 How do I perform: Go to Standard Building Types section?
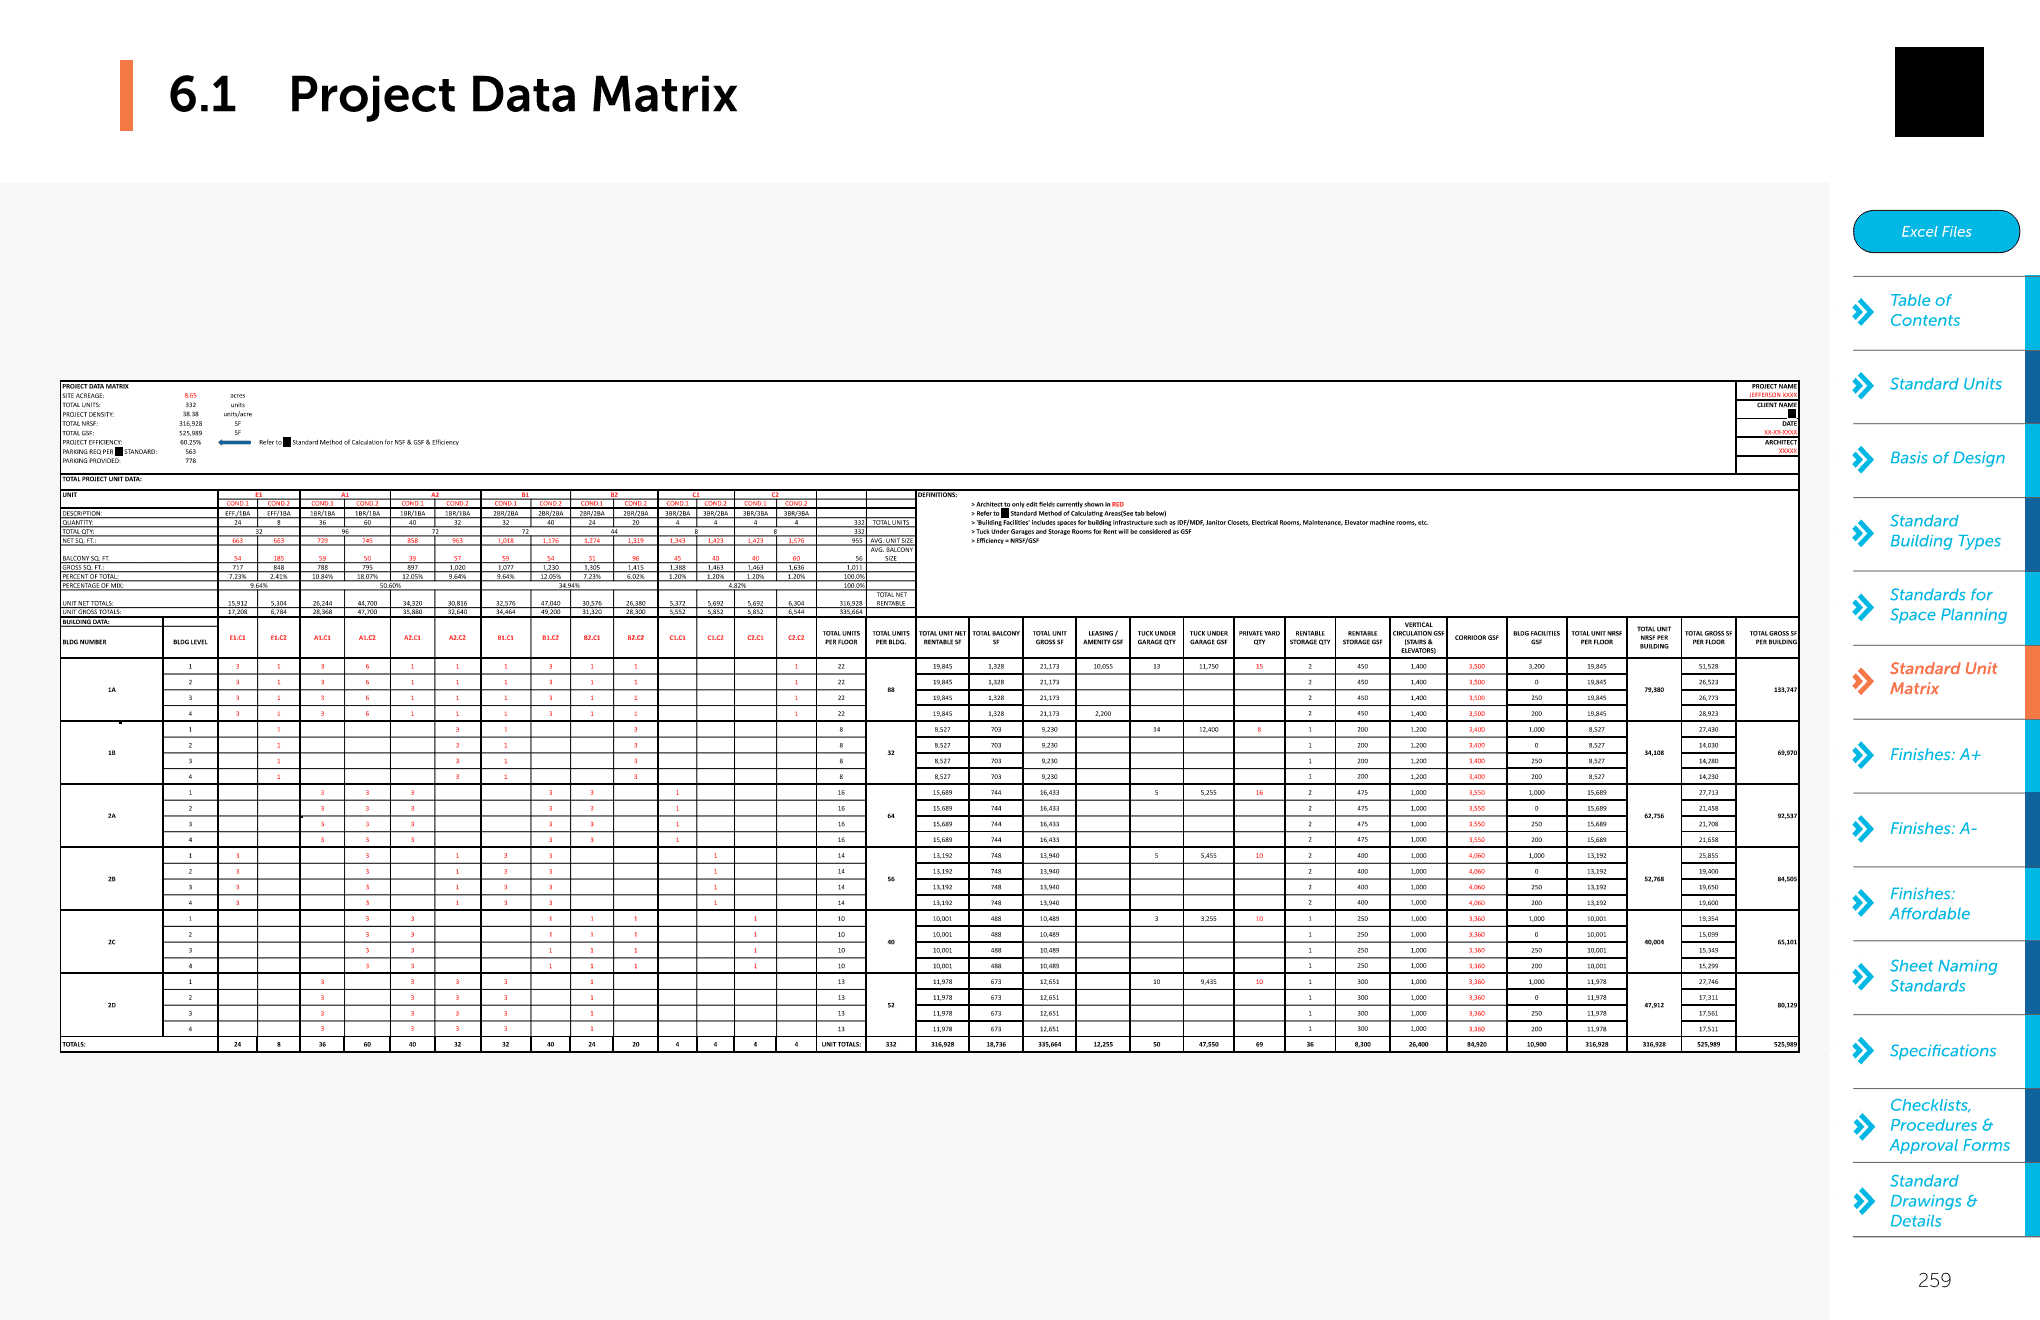click(1944, 531)
